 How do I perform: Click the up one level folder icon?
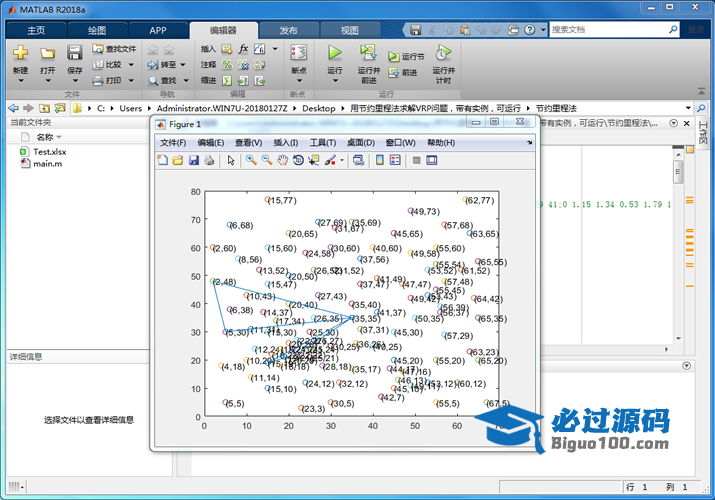click(44, 108)
